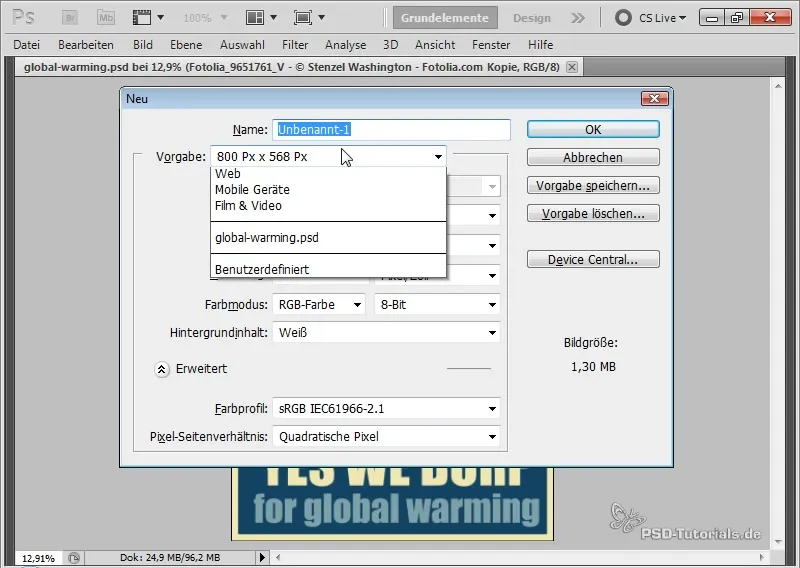Open Pixel-Seitenverhältnis Quadratische Pixel dropdown

[386, 437]
